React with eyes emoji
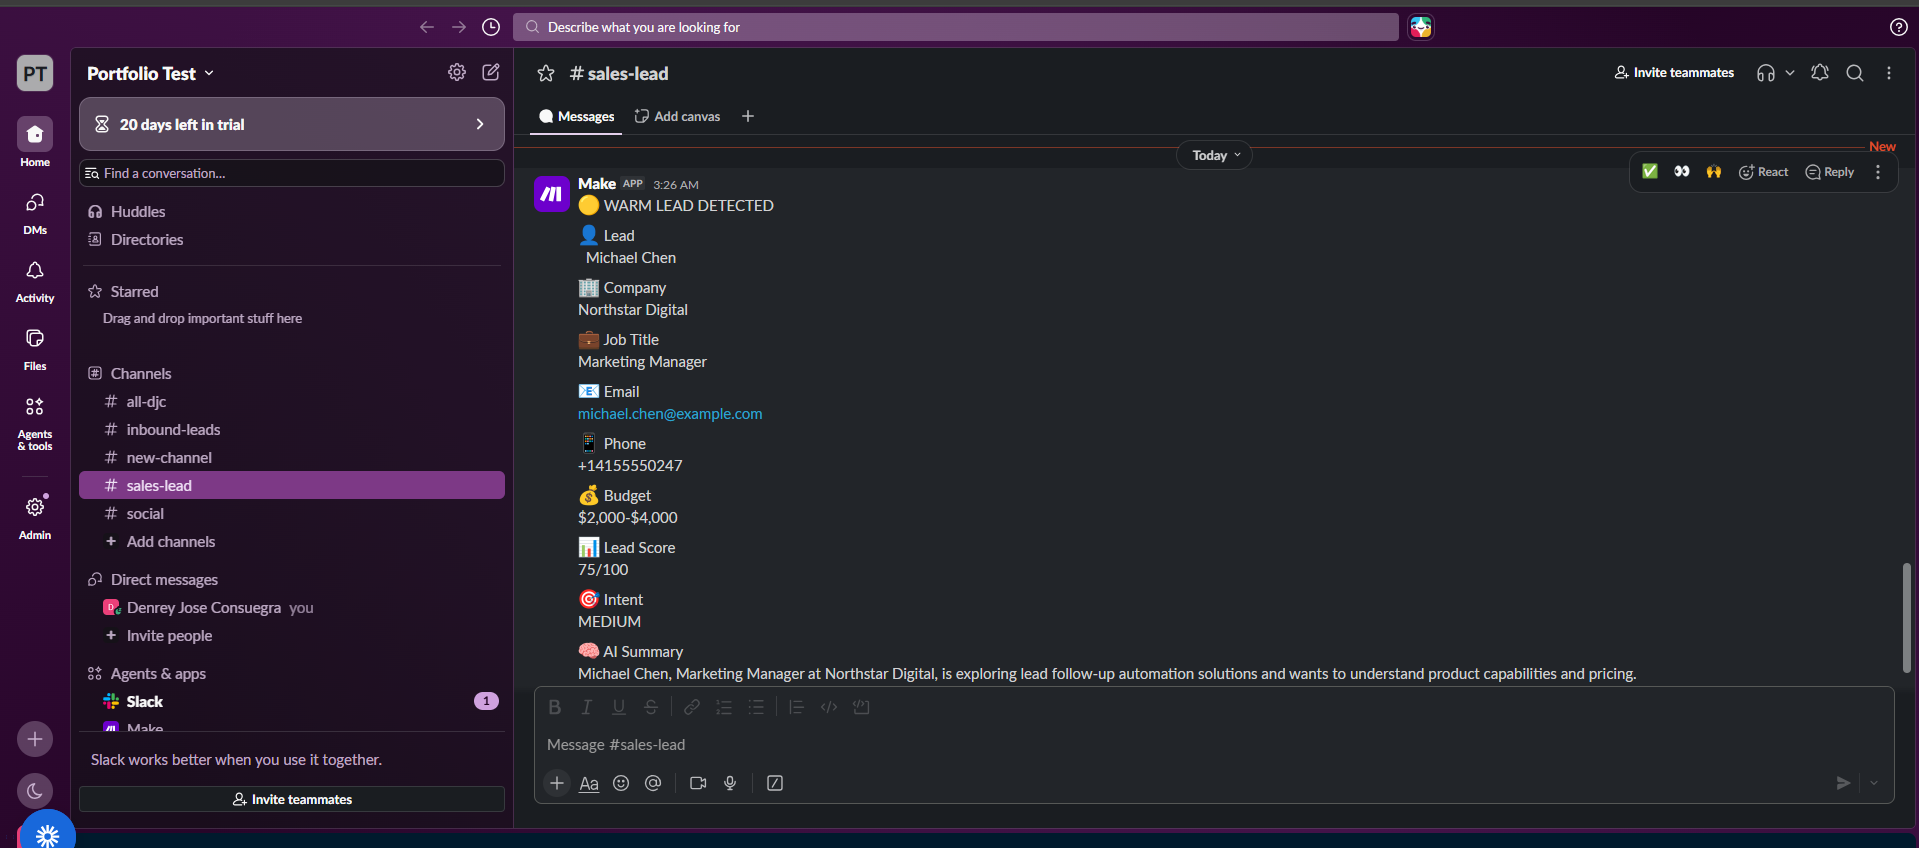Image resolution: width=1919 pixels, height=848 pixels. [1682, 172]
